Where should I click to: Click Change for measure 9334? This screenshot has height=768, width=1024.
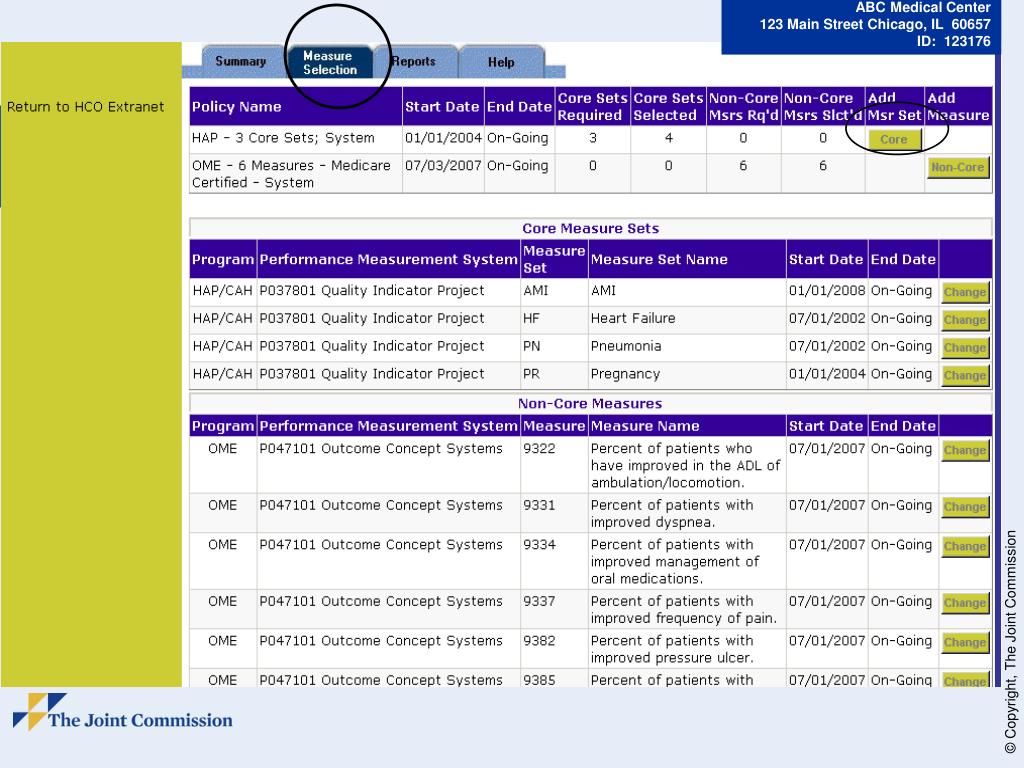pos(965,546)
